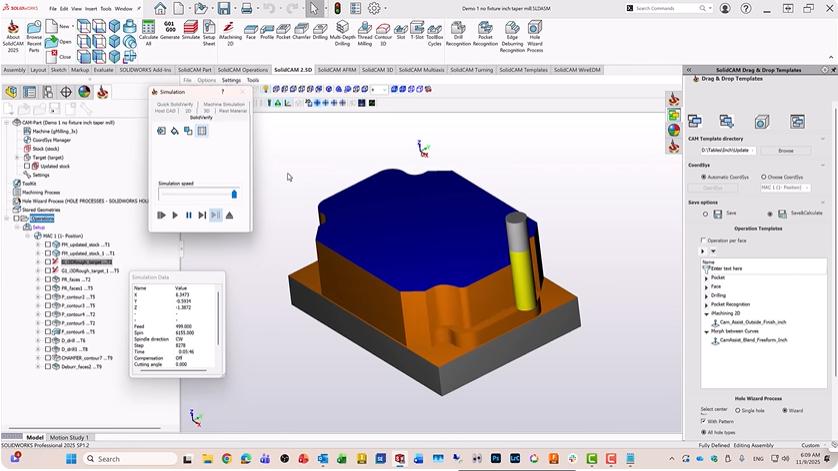The height and width of the screenshot is (471, 838).
Task: Open the MAC 1 position dropdown
Action: 785,188
